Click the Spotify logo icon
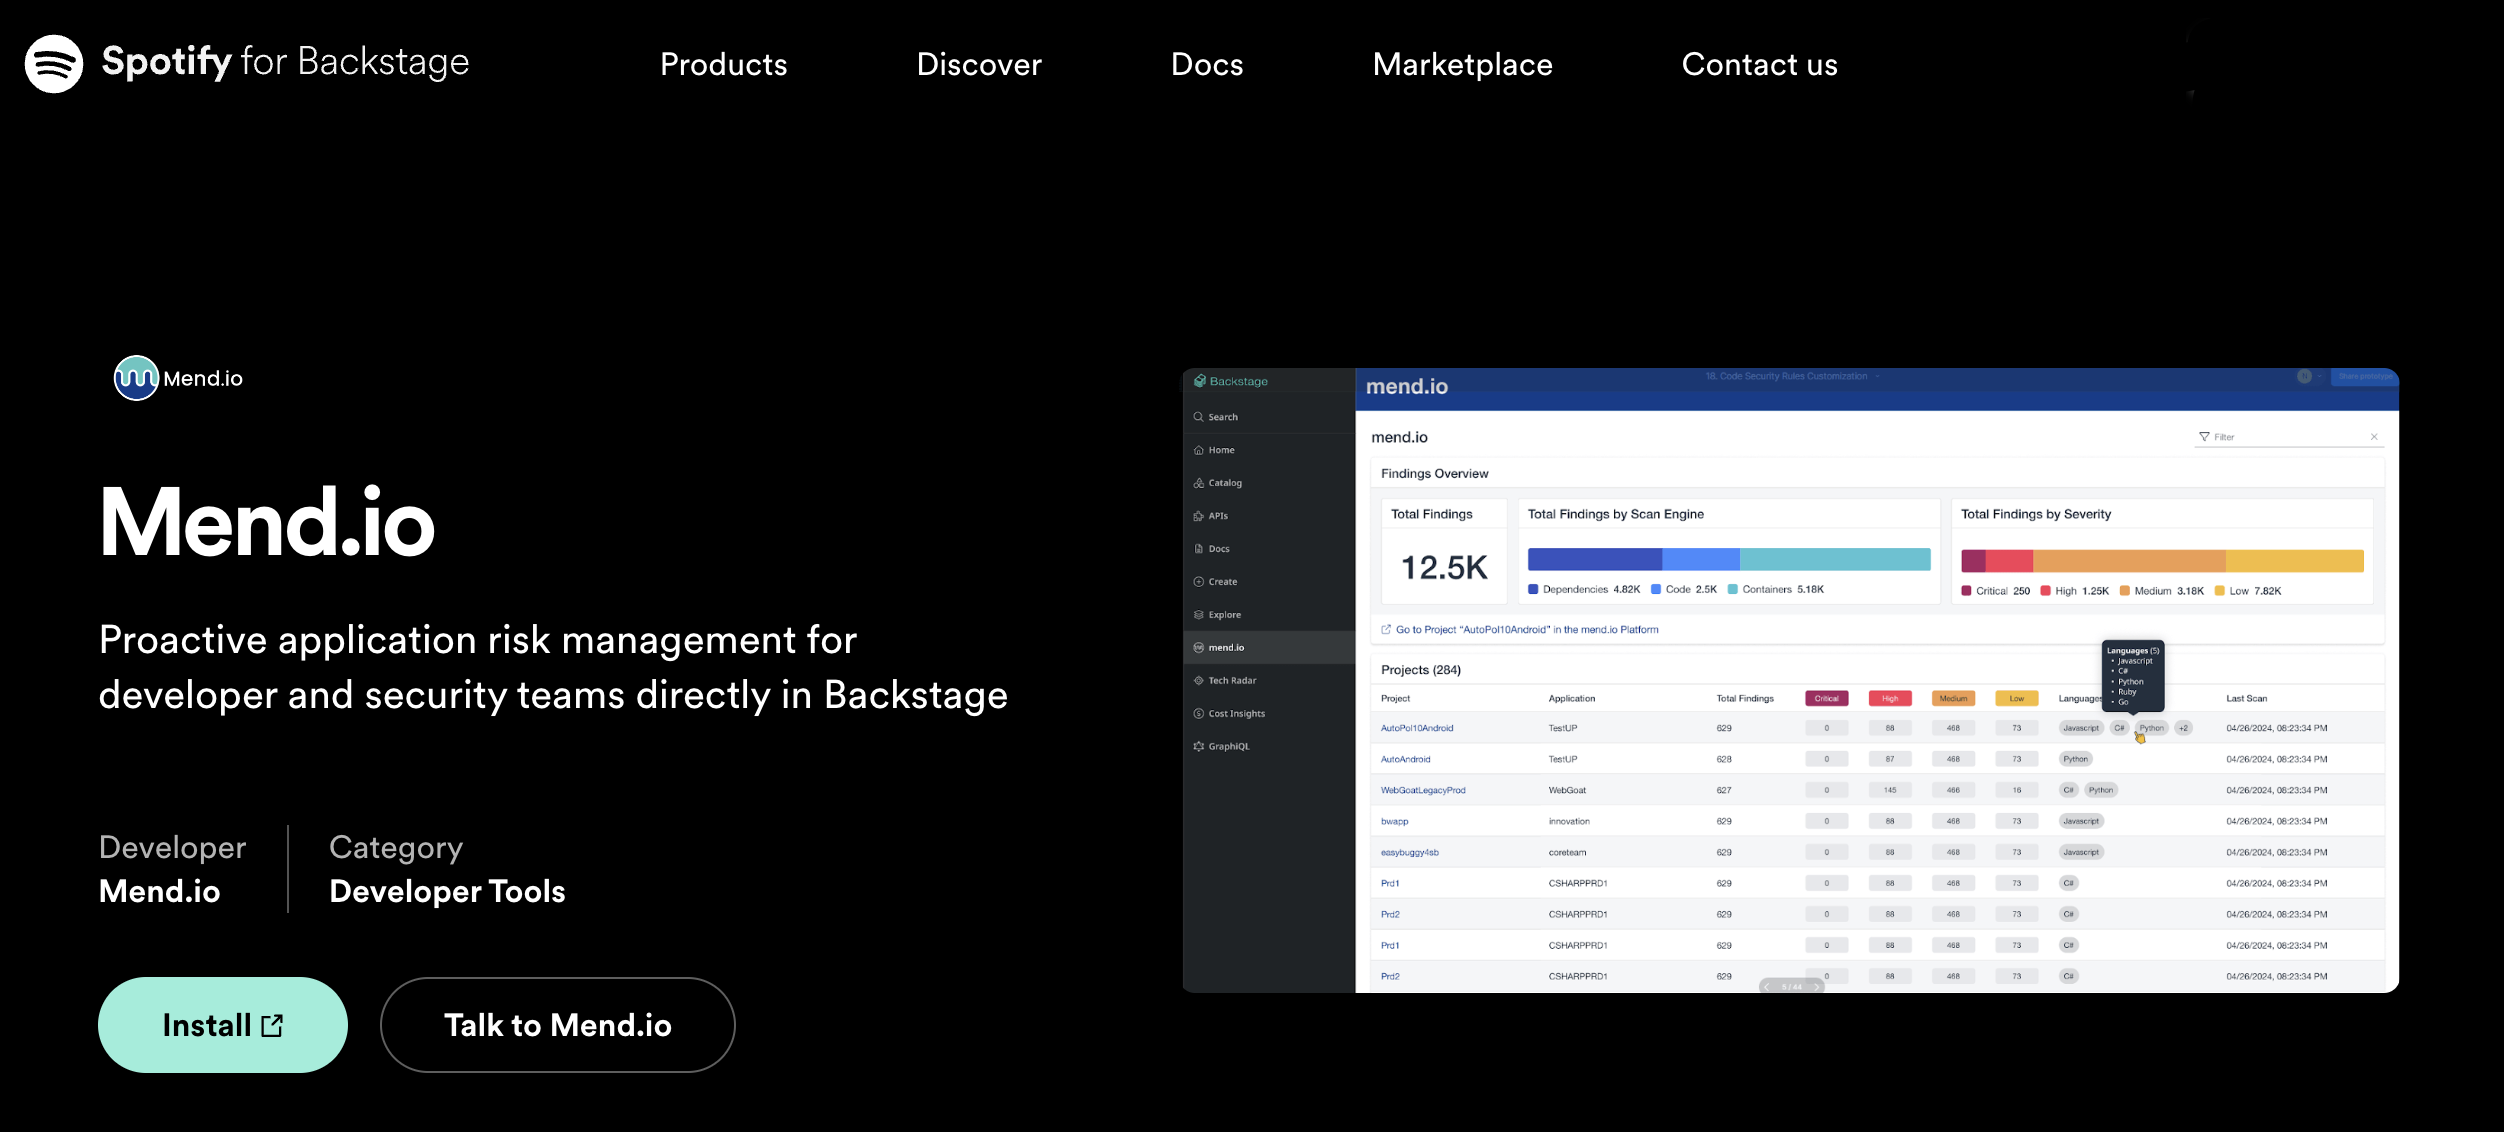Viewport: 2504px width, 1132px height. pos(54,64)
